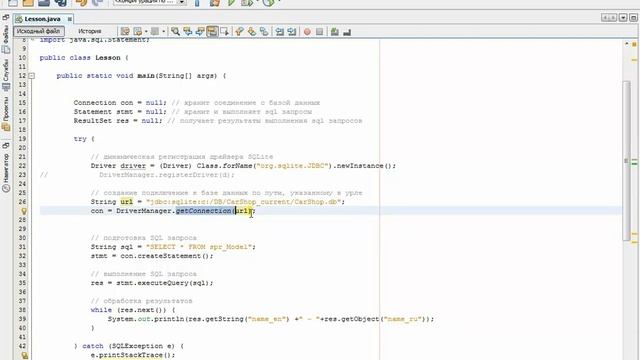The height and width of the screenshot is (360, 640).
Task: Open the Файлы side panel tab
Action: click(6, 40)
